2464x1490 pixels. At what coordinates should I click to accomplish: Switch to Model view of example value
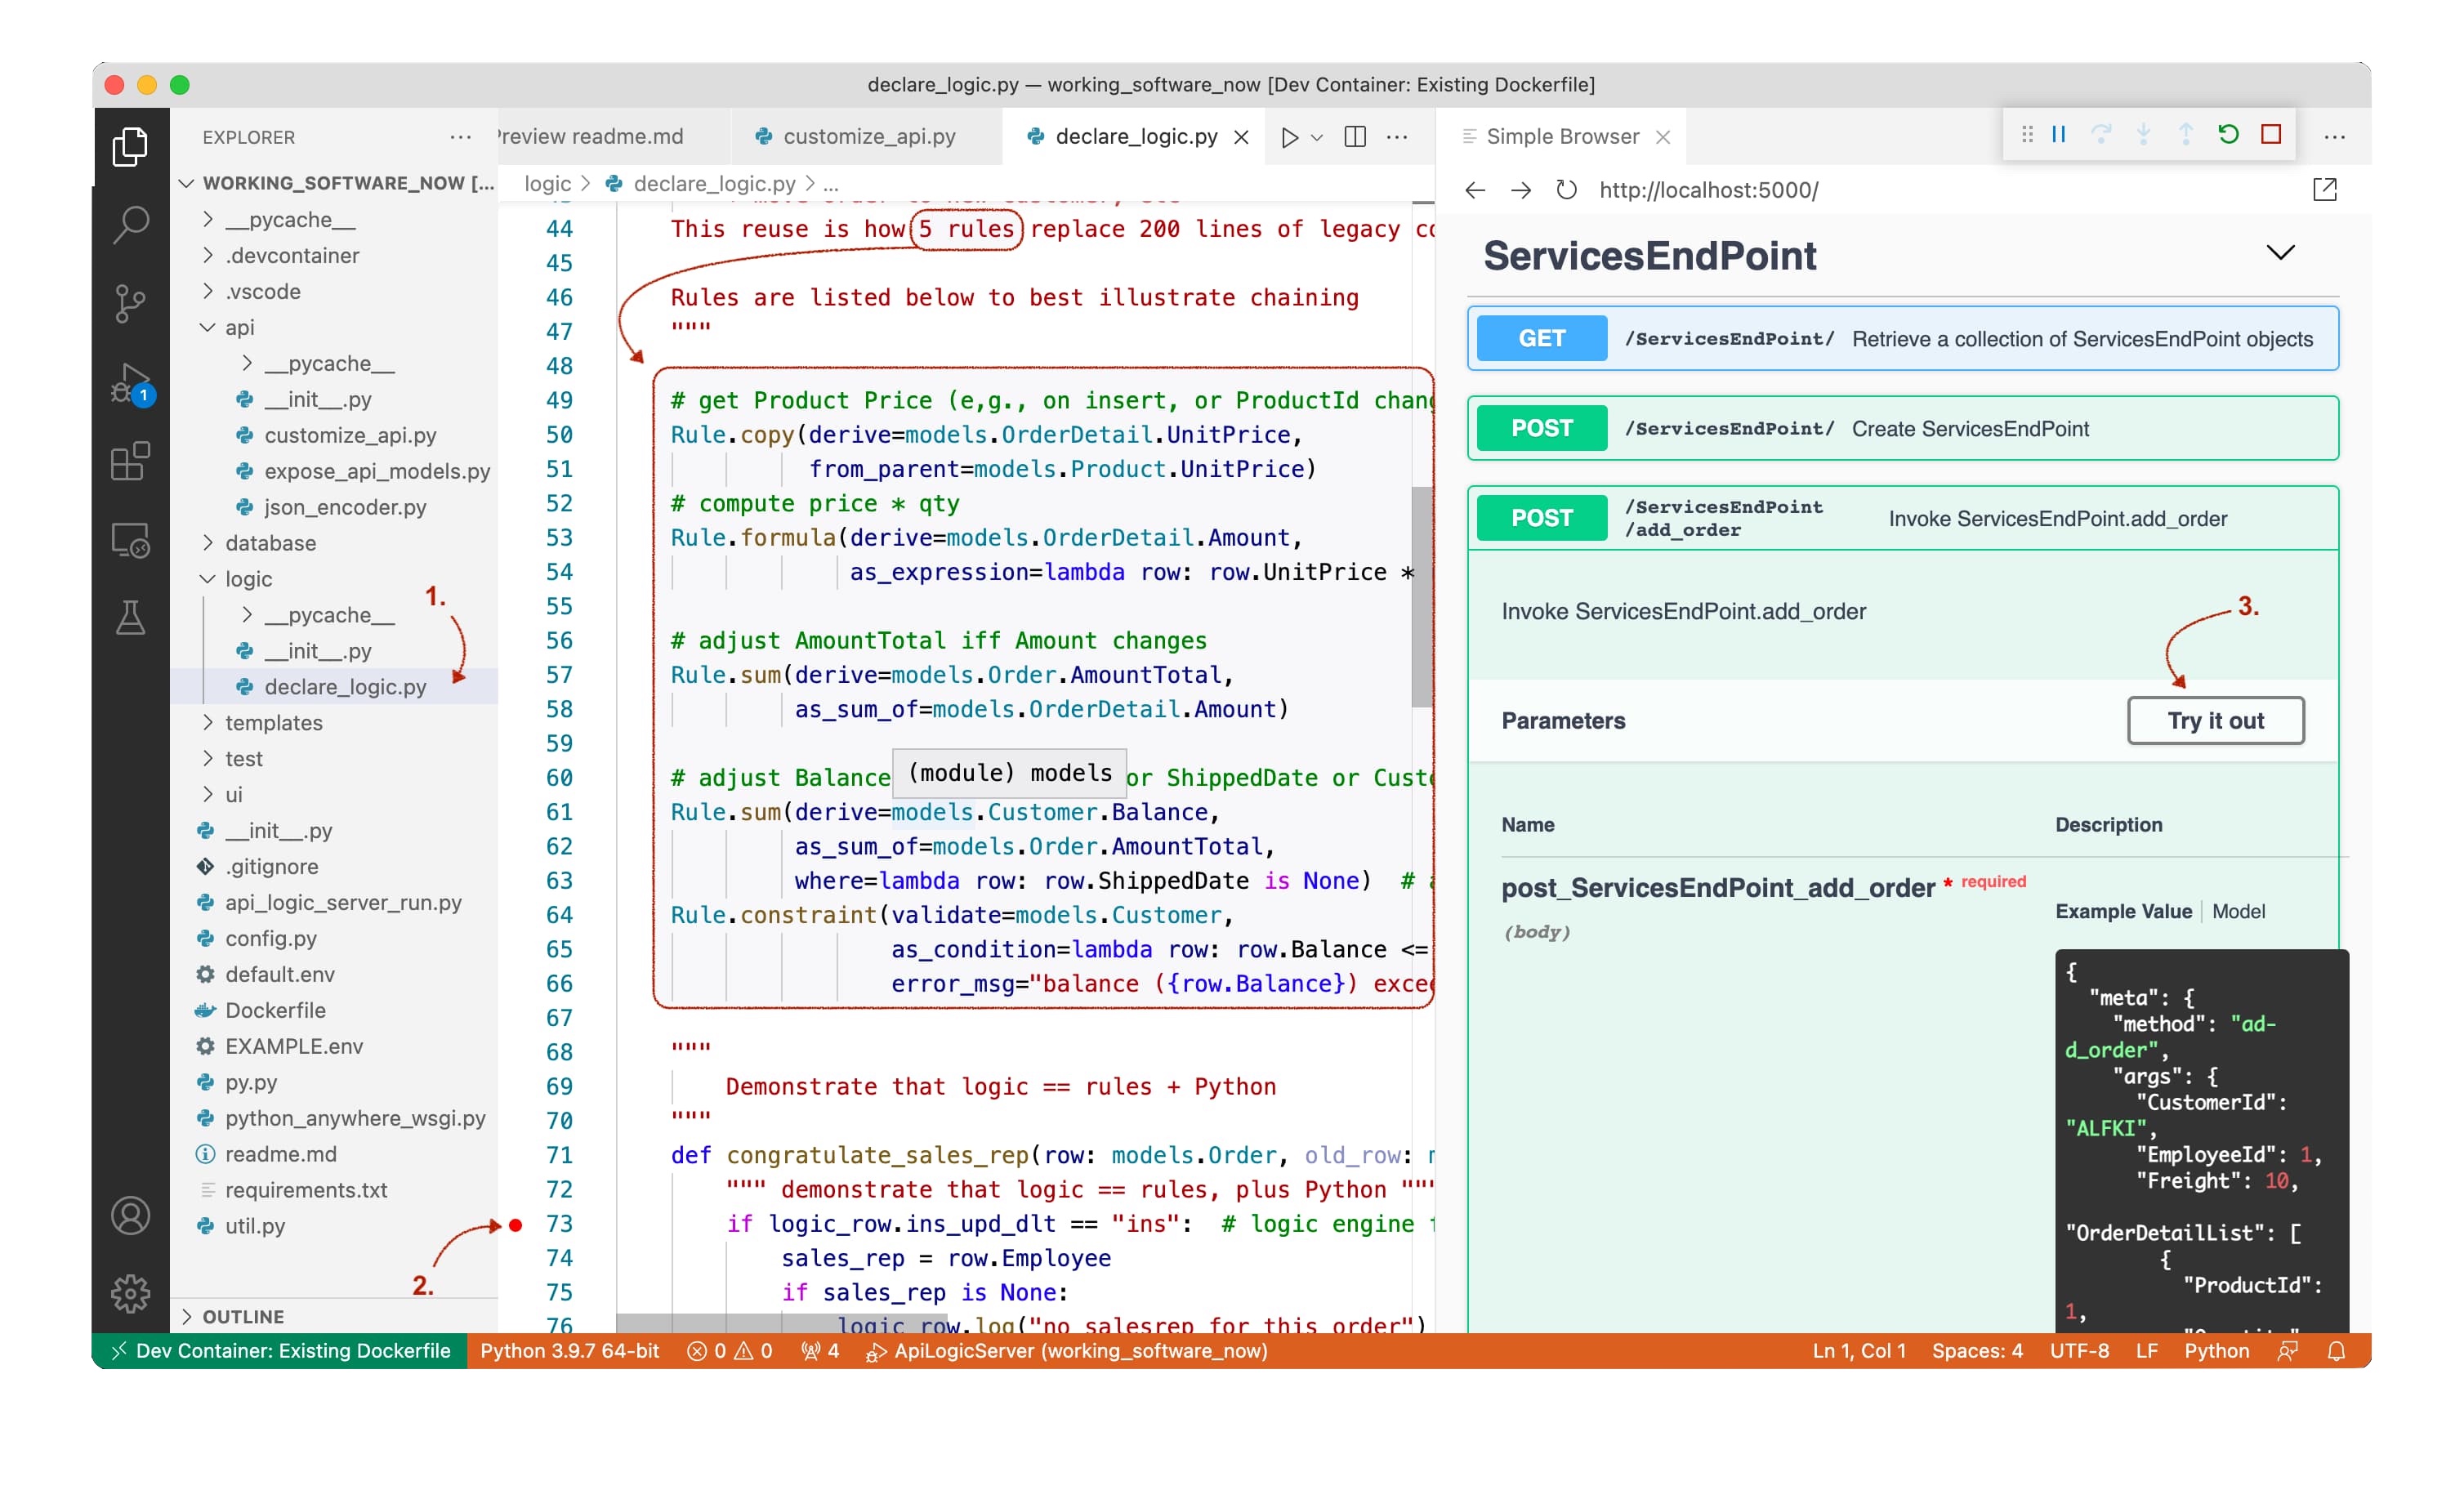point(2238,911)
